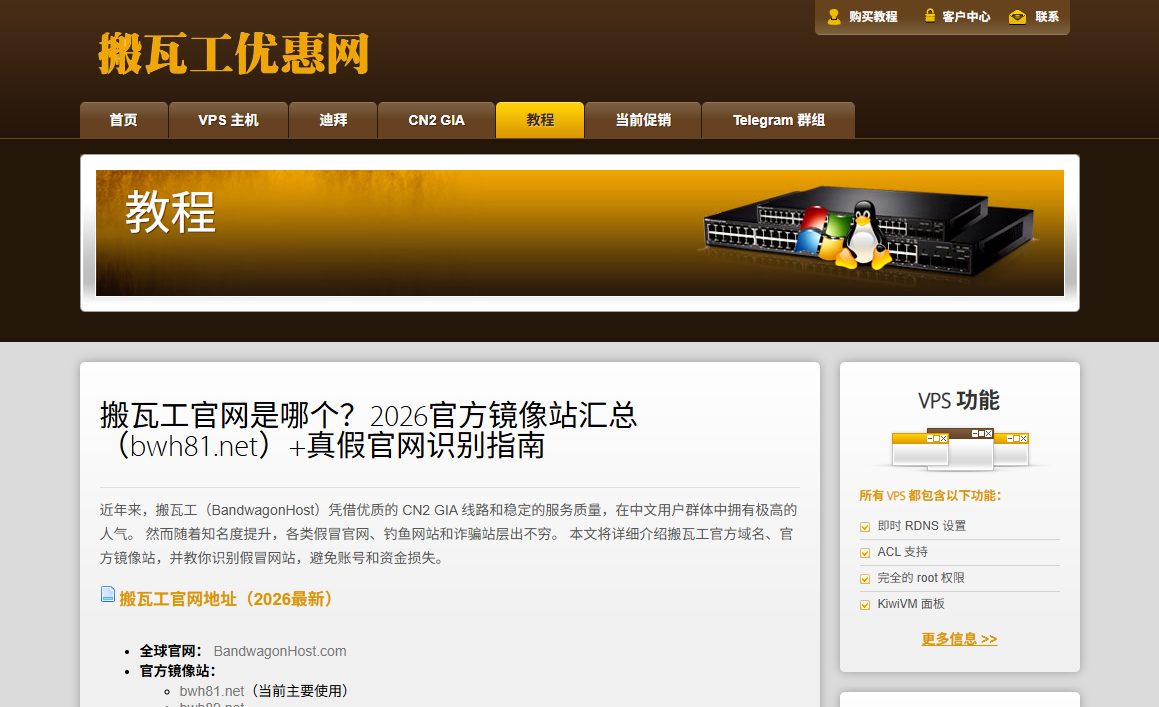Click the person icon beside 购买教程

pyautogui.click(x=834, y=16)
